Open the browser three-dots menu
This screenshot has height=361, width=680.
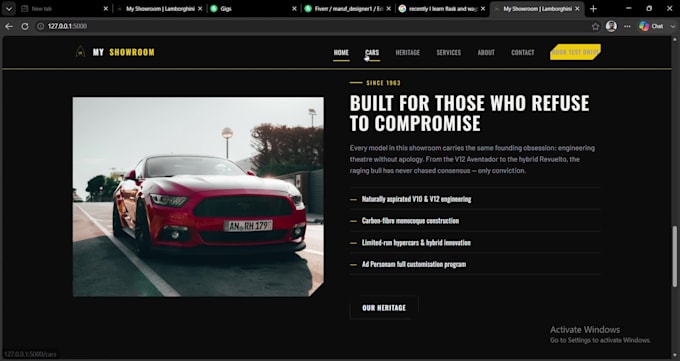[627, 26]
